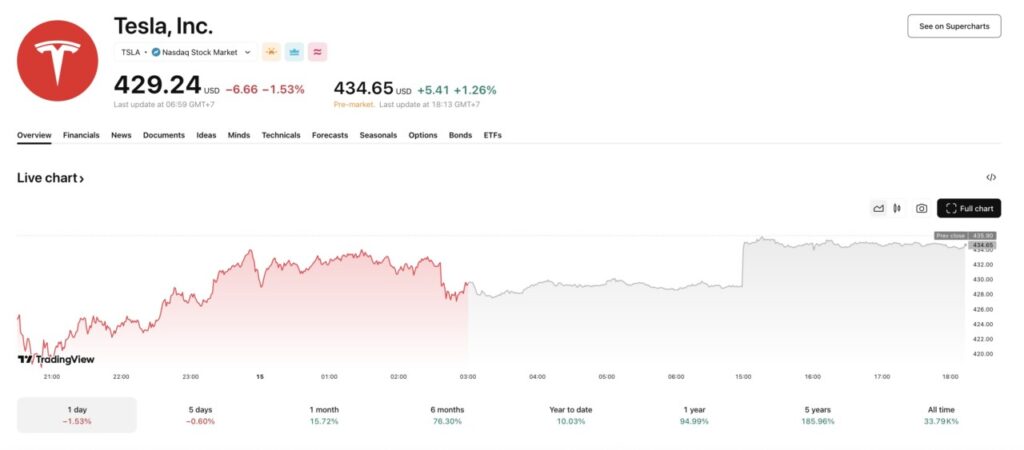Viewport: 1024px width, 450px height.
Task: Select the 1 day range
Action: (76, 415)
